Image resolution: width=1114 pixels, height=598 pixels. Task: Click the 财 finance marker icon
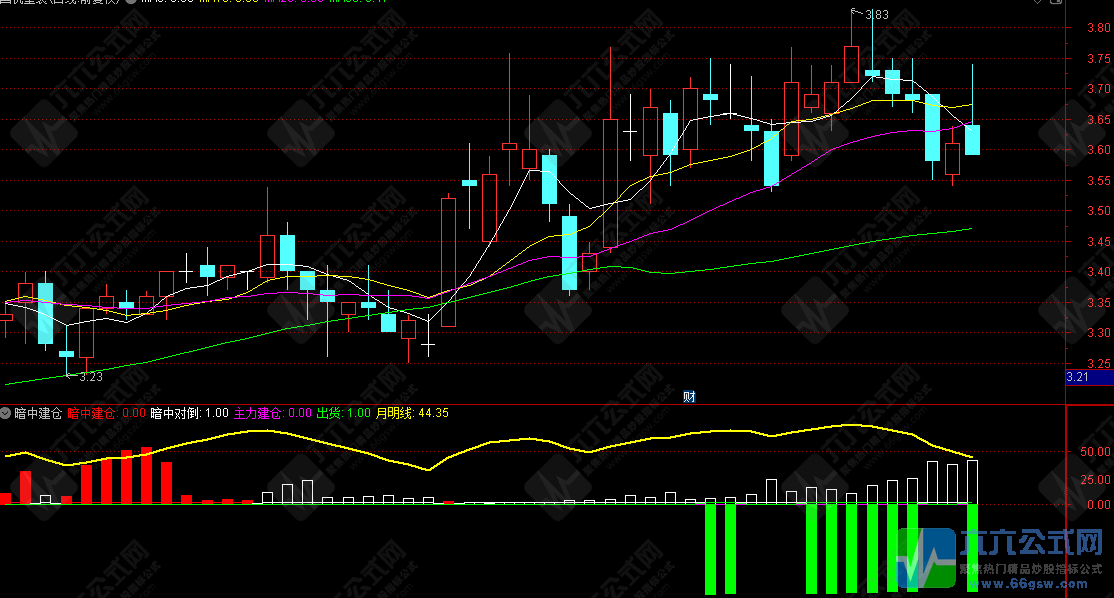[x=689, y=396]
